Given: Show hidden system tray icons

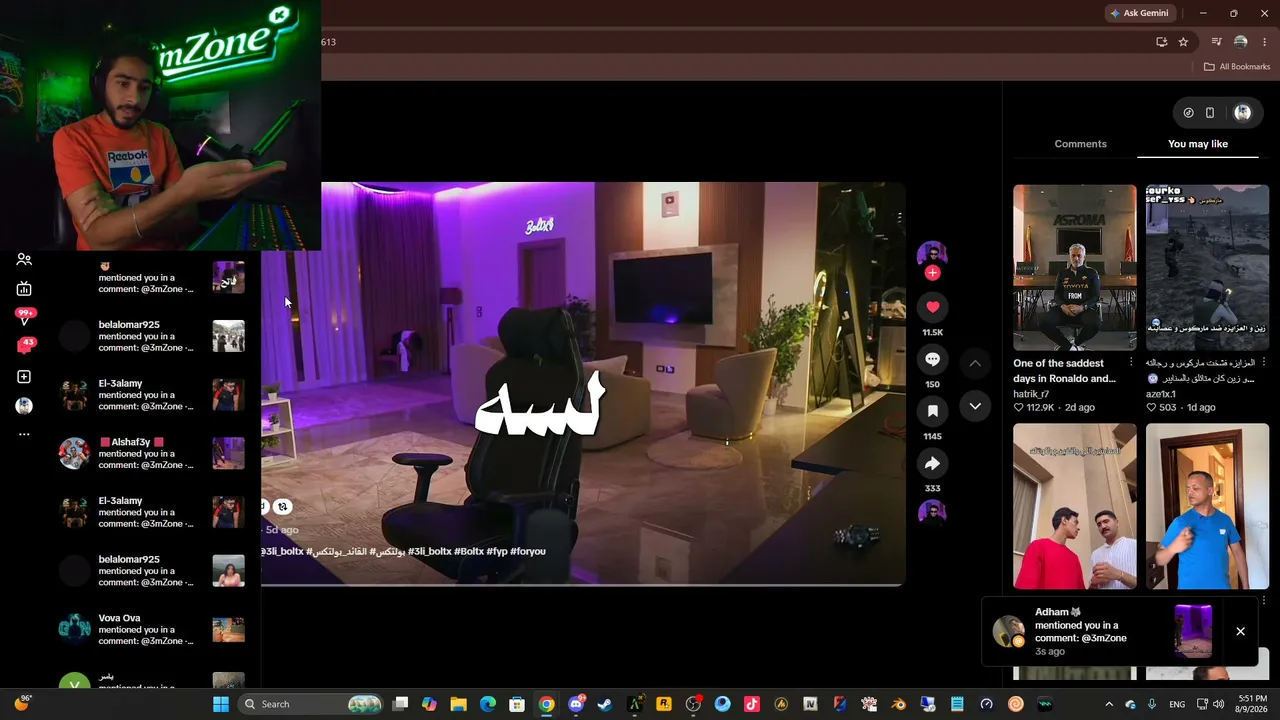Looking at the screenshot, I should (x=1108, y=704).
